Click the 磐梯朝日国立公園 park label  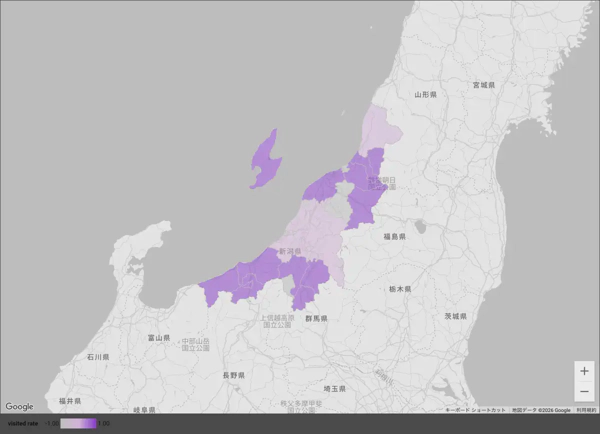point(382,183)
